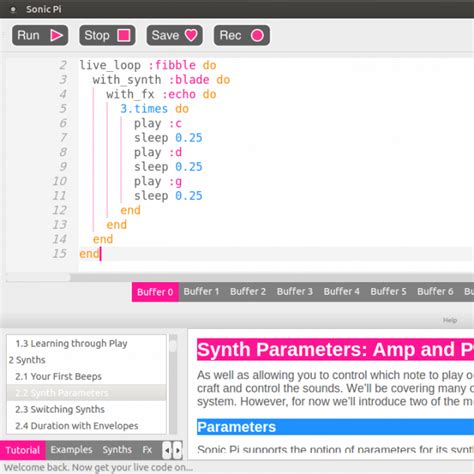Open 1.3 Learning through Play entry
This screenshot has width=474, height=474.
click(x=71, y=343)
